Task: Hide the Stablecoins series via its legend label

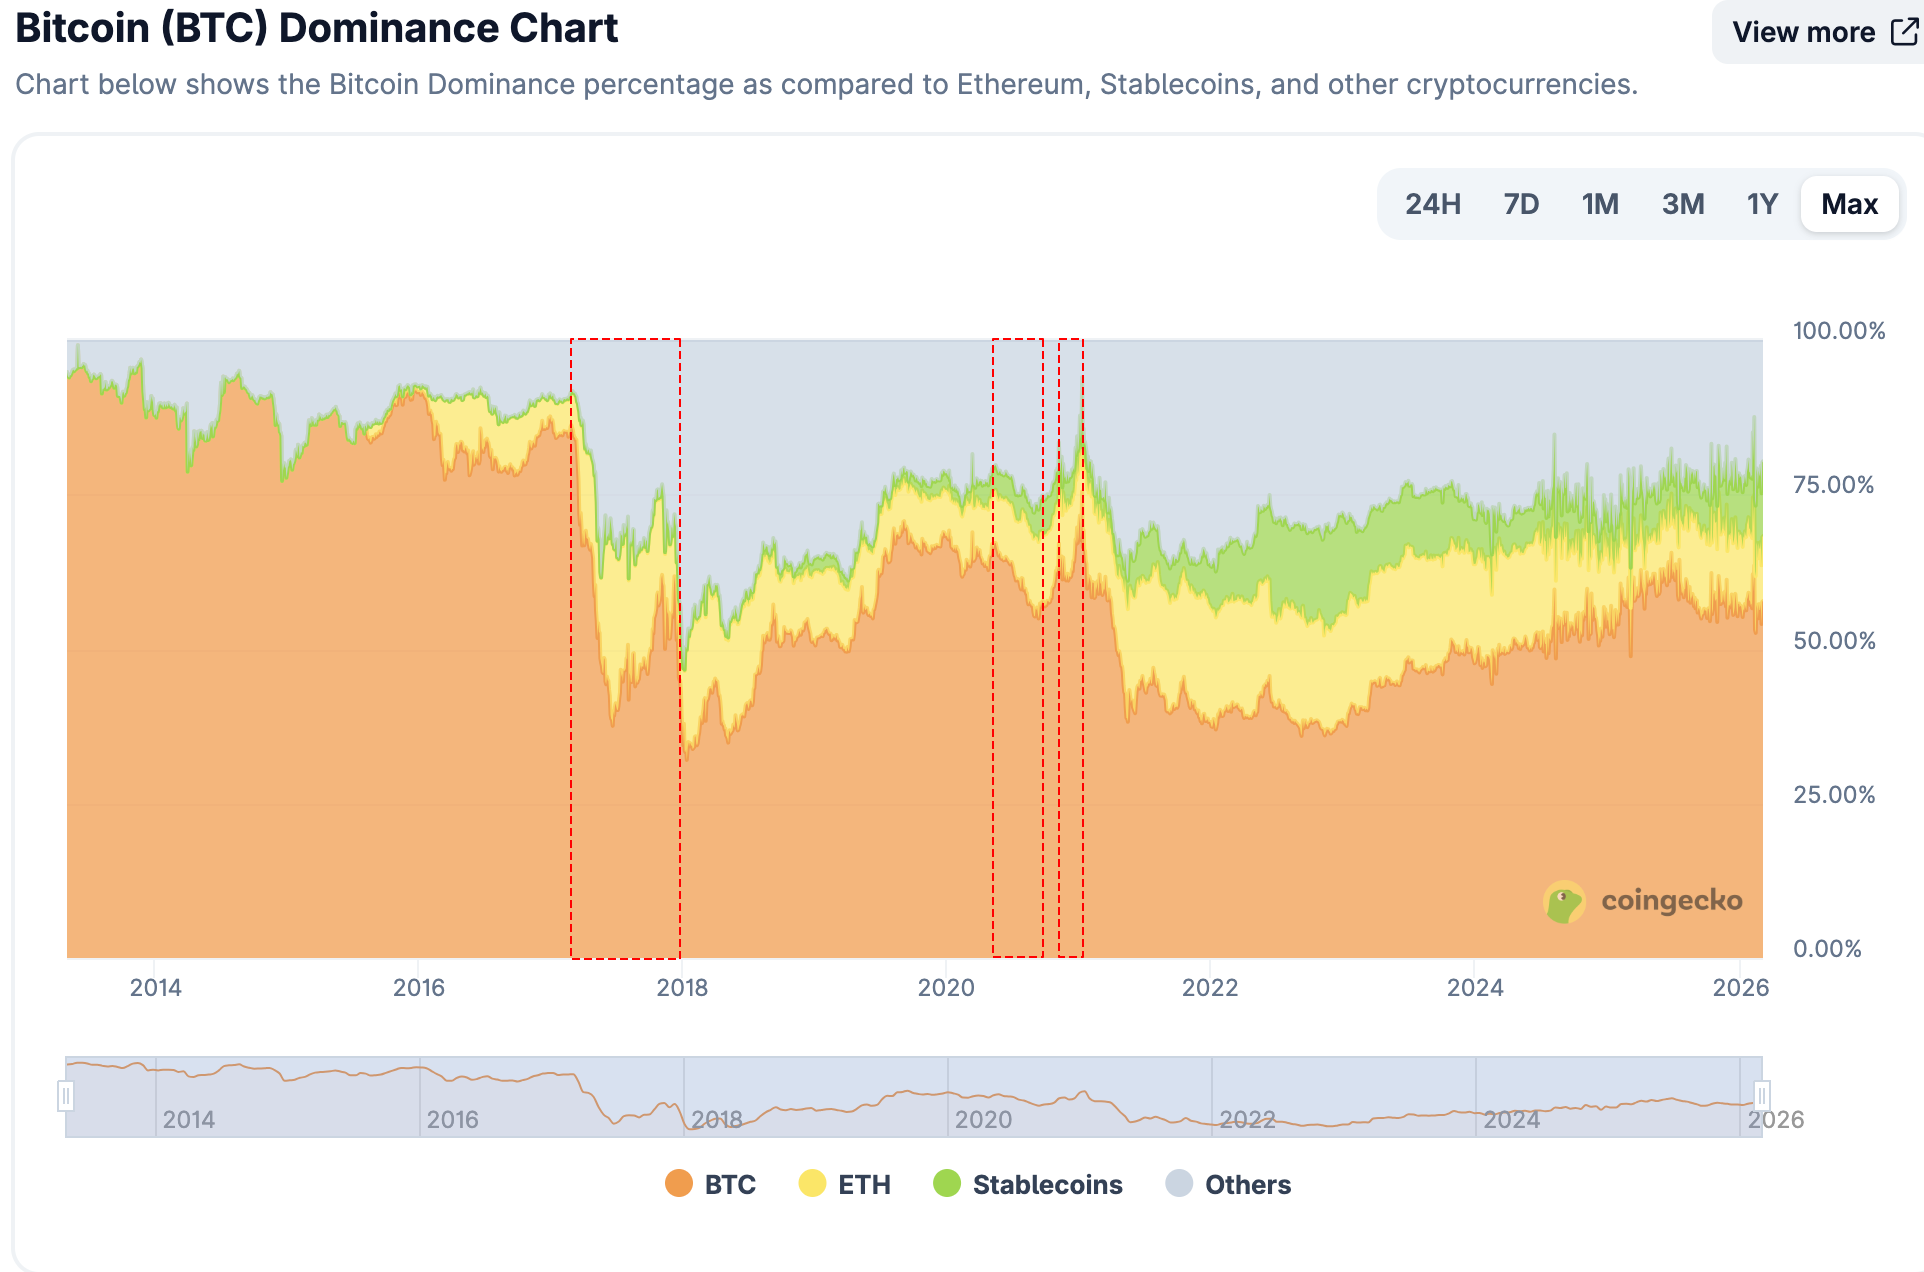Action: click(x=1048, y=1185)
